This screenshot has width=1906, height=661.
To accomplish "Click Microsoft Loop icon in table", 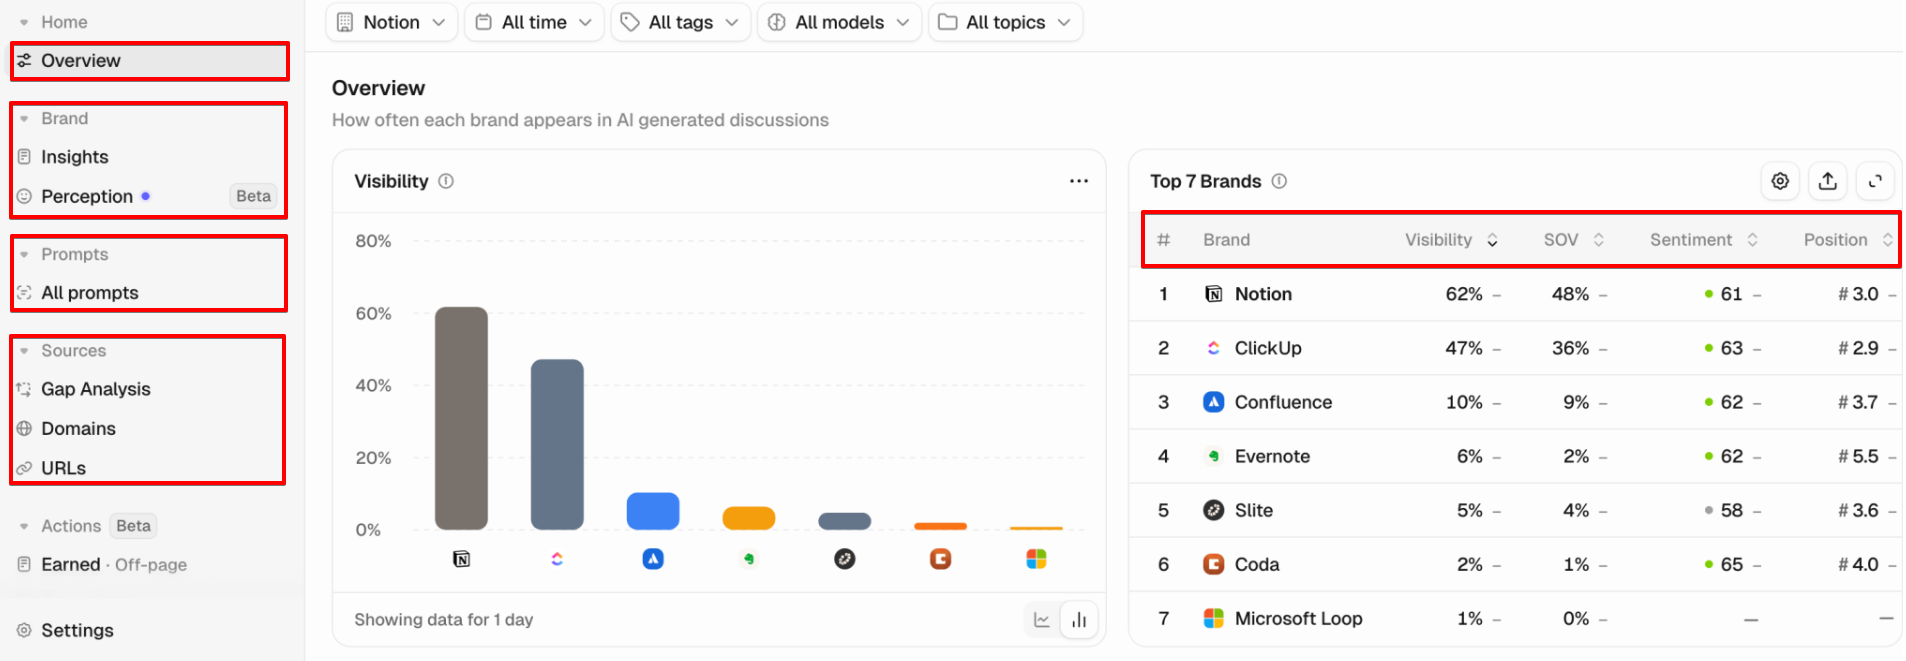I will [1213, 618].
